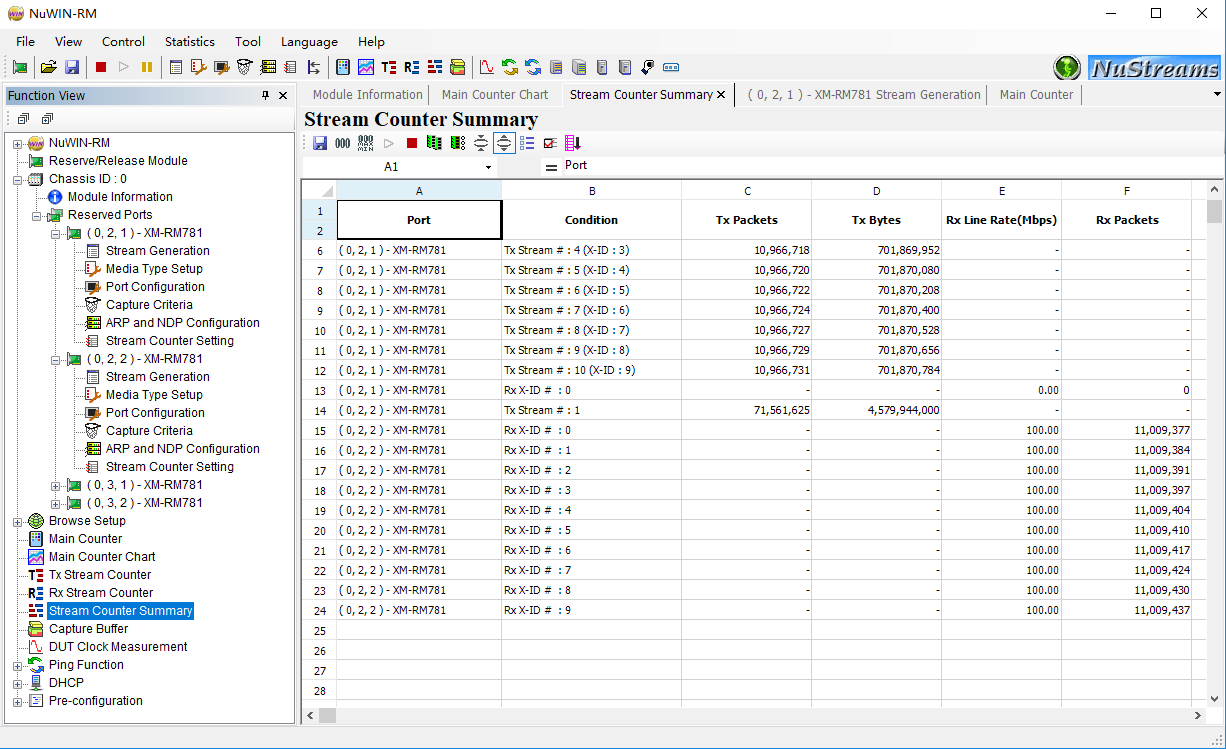Image resolution: width=1226 pixels, height=749 pixels.
Task: Open Media Type Setup toolbar icon
Action: [198, 67]
